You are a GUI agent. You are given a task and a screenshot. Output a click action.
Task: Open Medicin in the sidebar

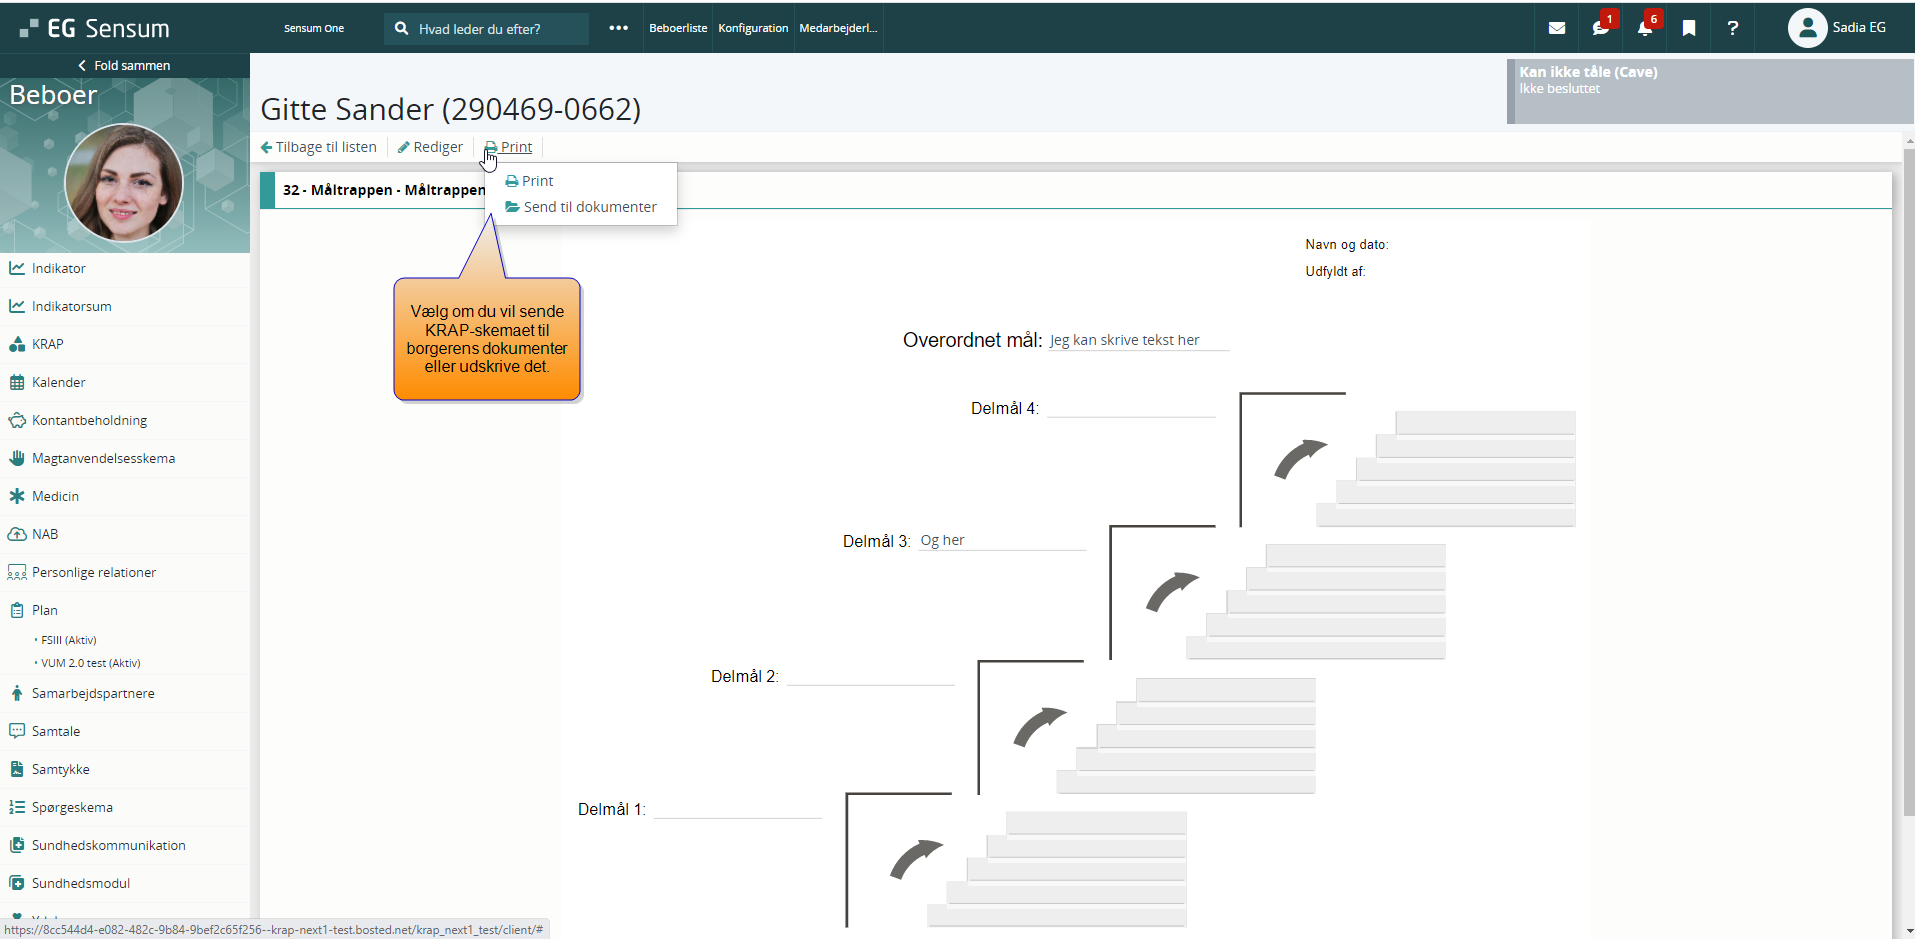tap(55, 496)
